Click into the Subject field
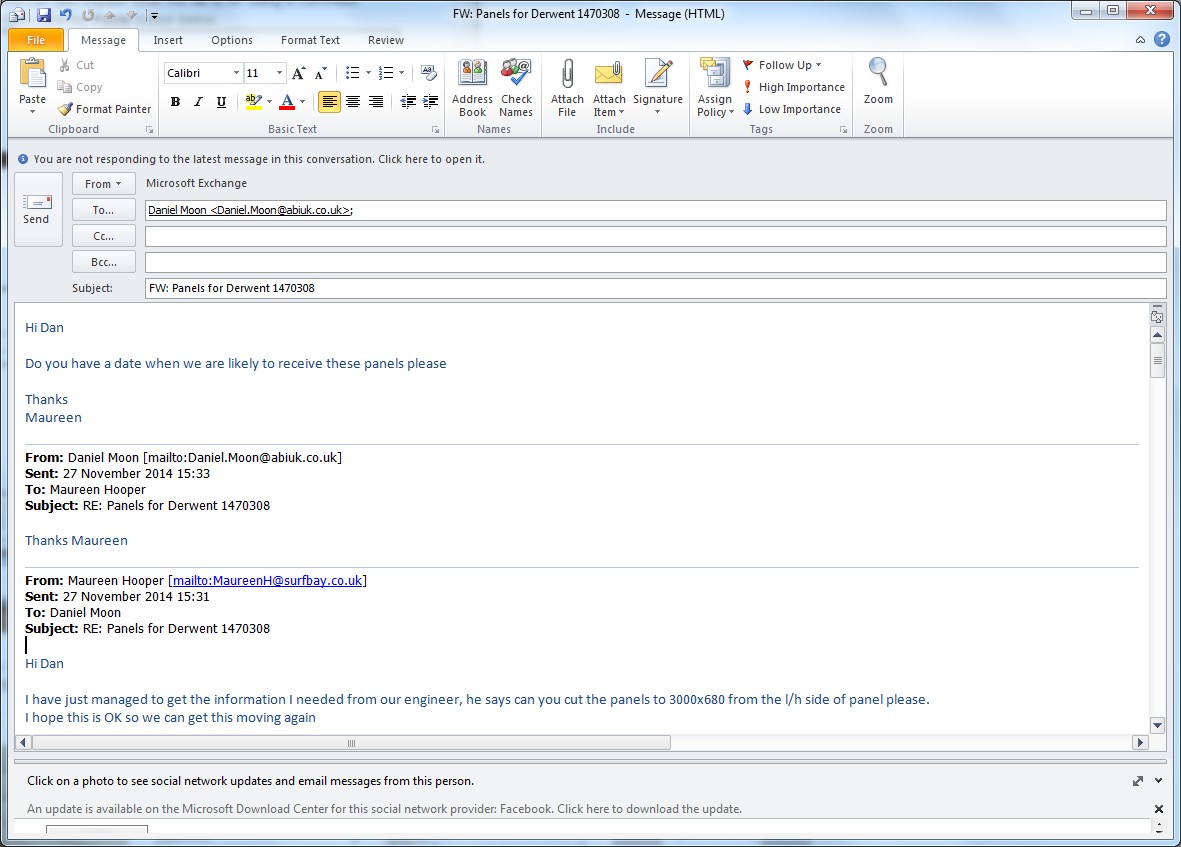This screenshot has width=1181, height=847. click(655, 288)
